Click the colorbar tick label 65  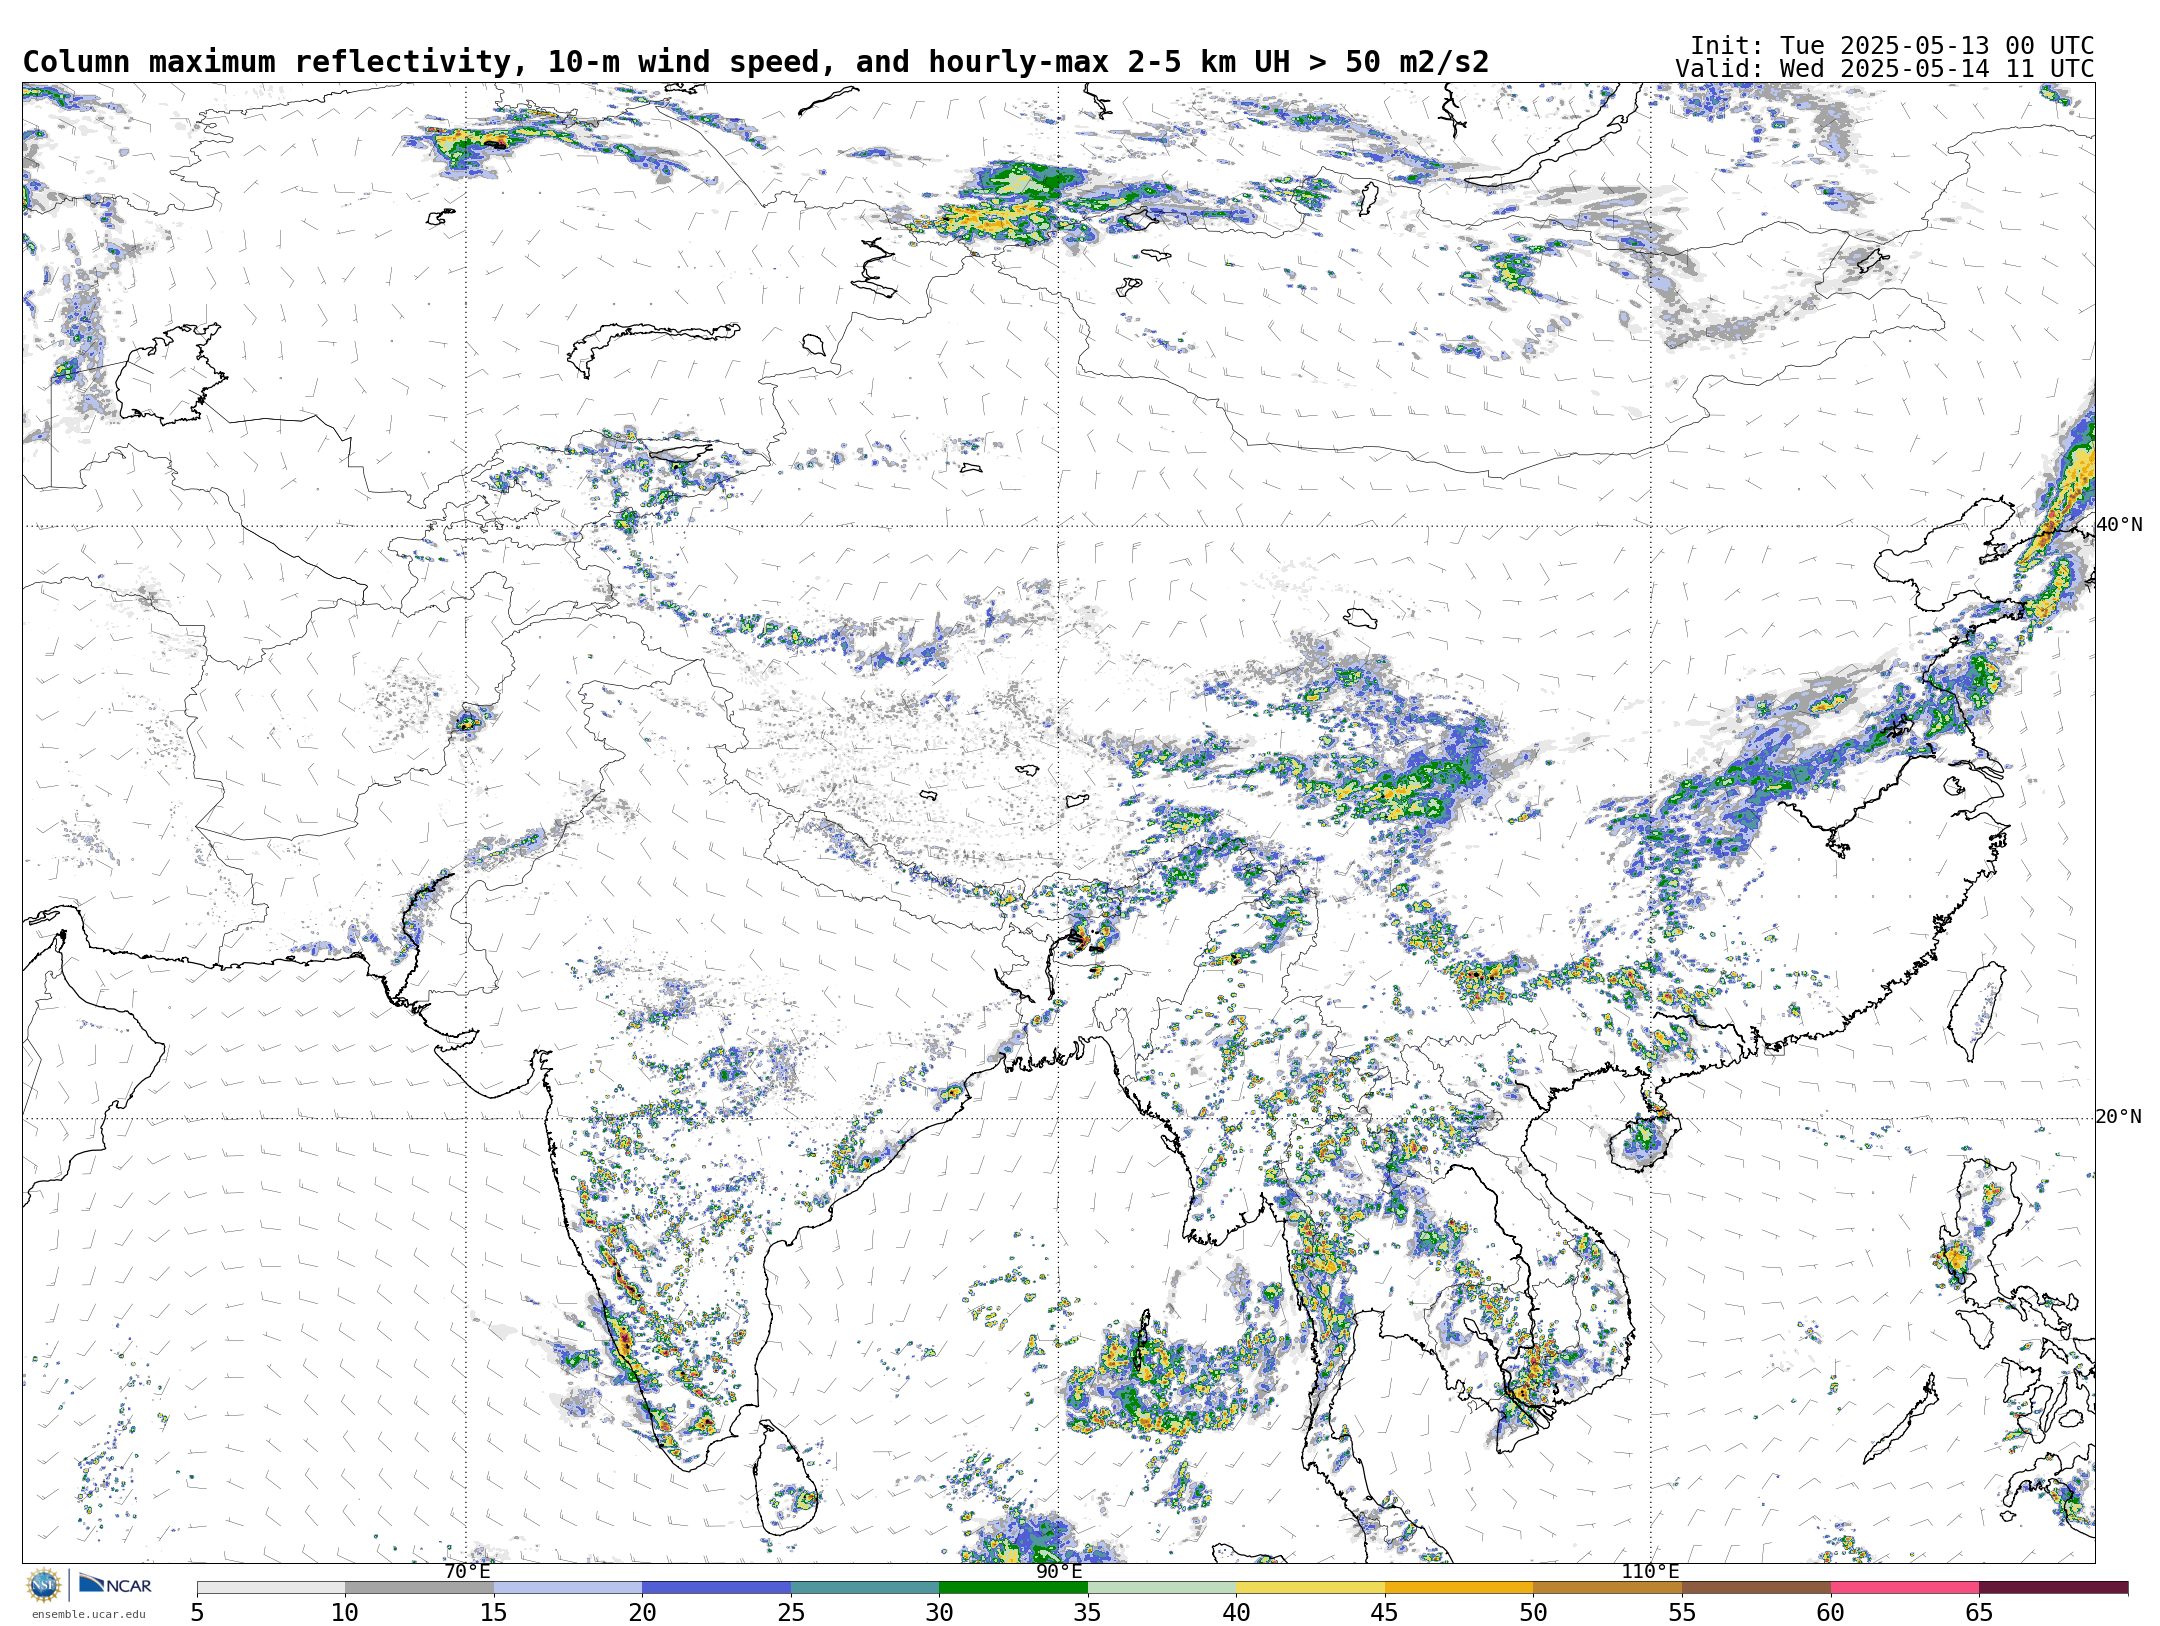tap(1979, 1612)
